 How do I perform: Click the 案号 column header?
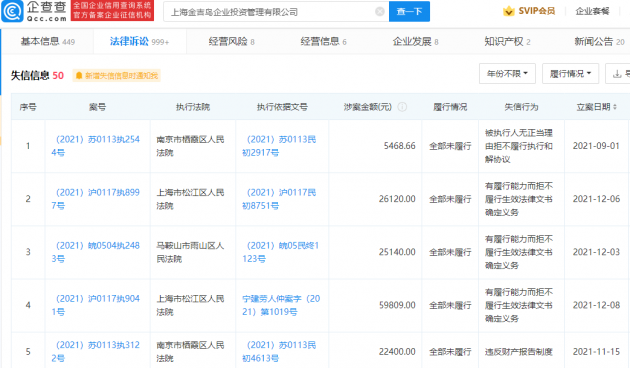[x=97, y=107]
